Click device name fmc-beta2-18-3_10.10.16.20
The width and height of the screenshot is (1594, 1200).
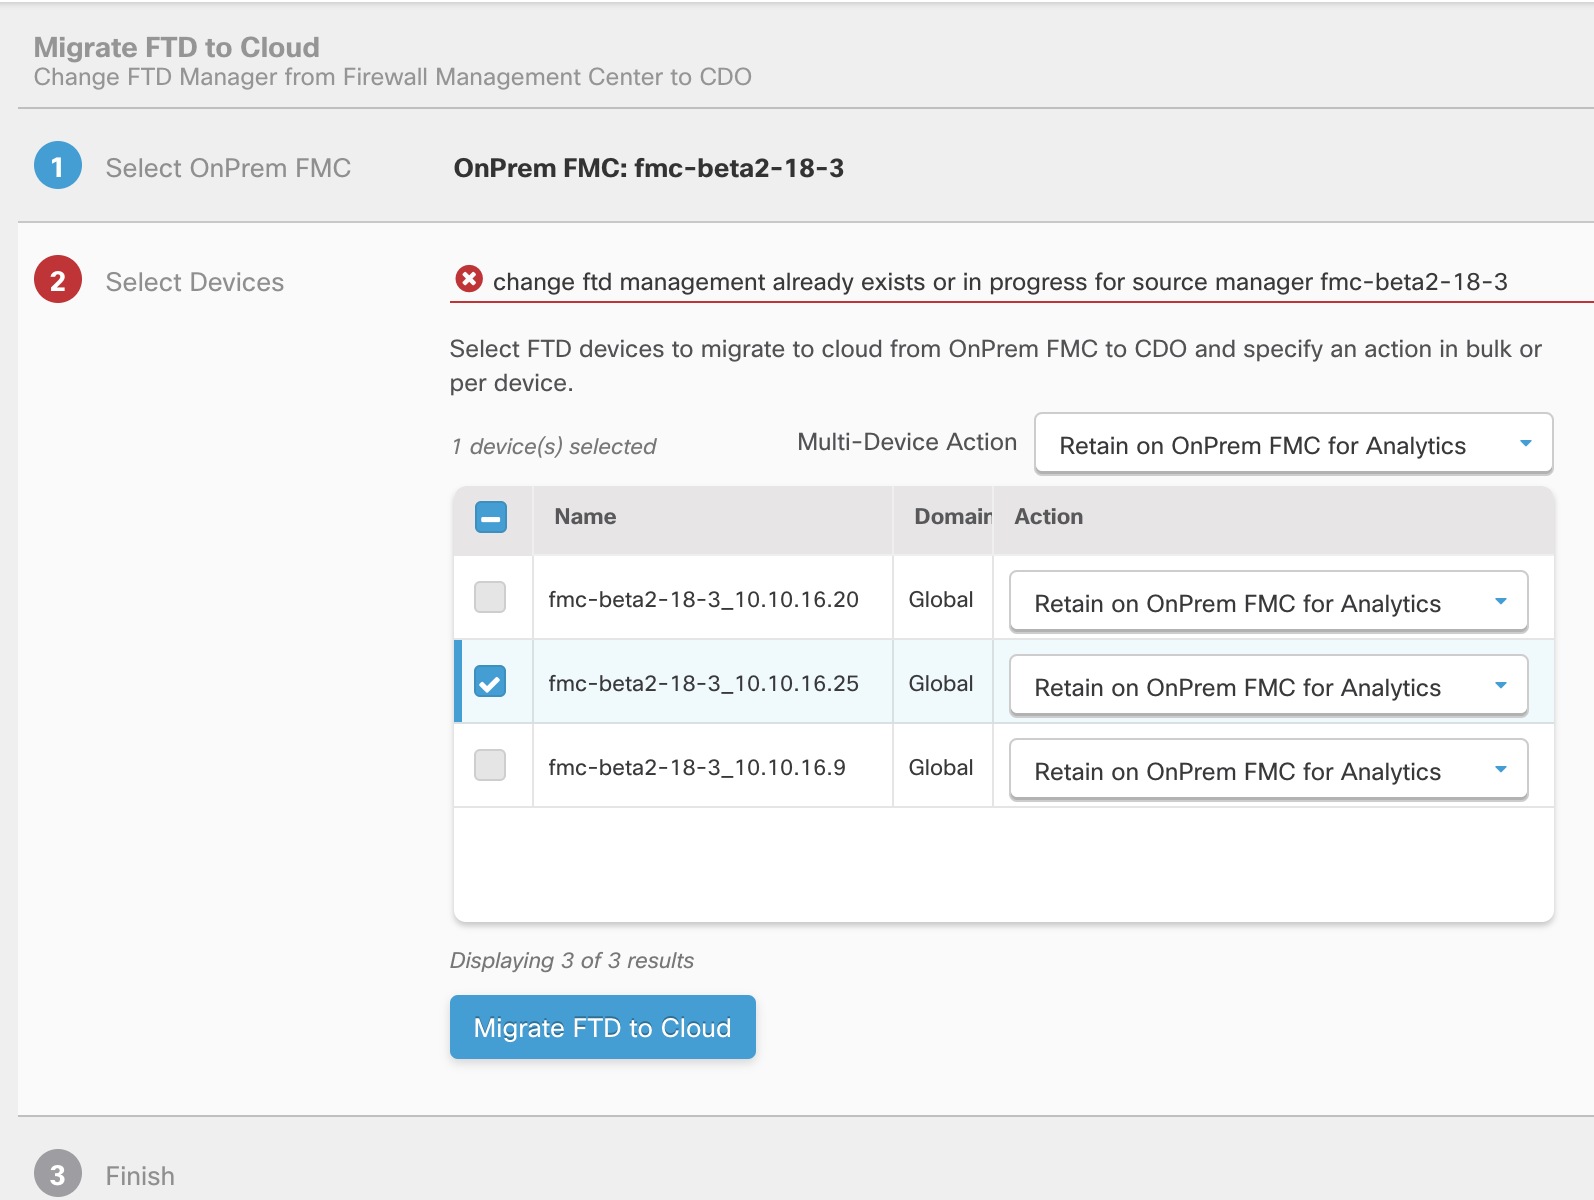(x=704, y=599)
